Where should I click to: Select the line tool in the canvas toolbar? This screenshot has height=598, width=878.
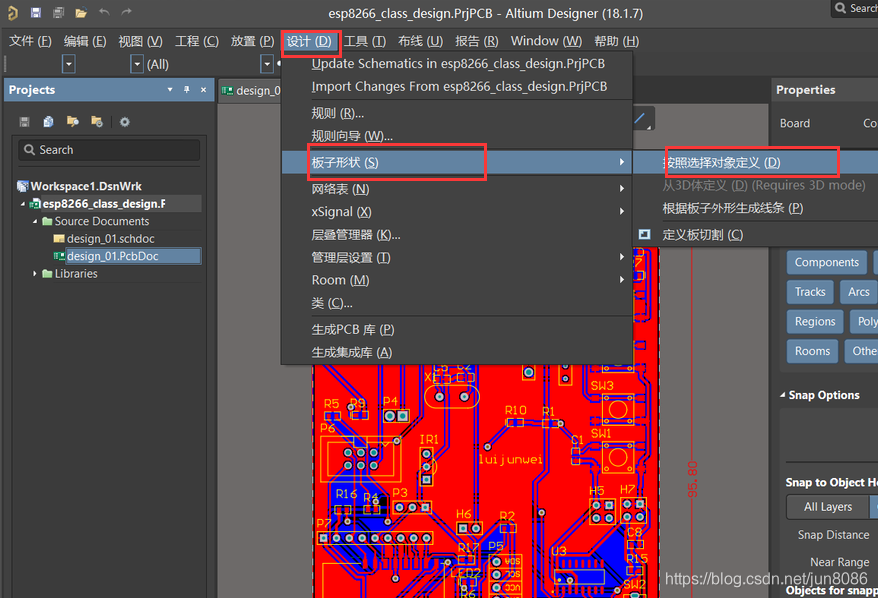tap(641, 119)
